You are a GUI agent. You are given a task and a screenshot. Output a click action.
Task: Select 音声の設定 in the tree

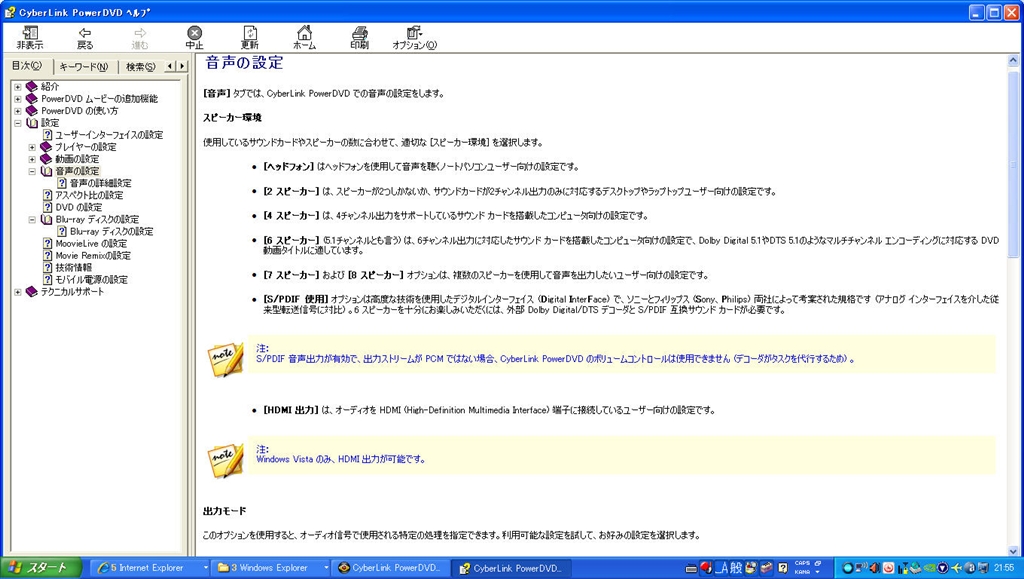(77, 171)
